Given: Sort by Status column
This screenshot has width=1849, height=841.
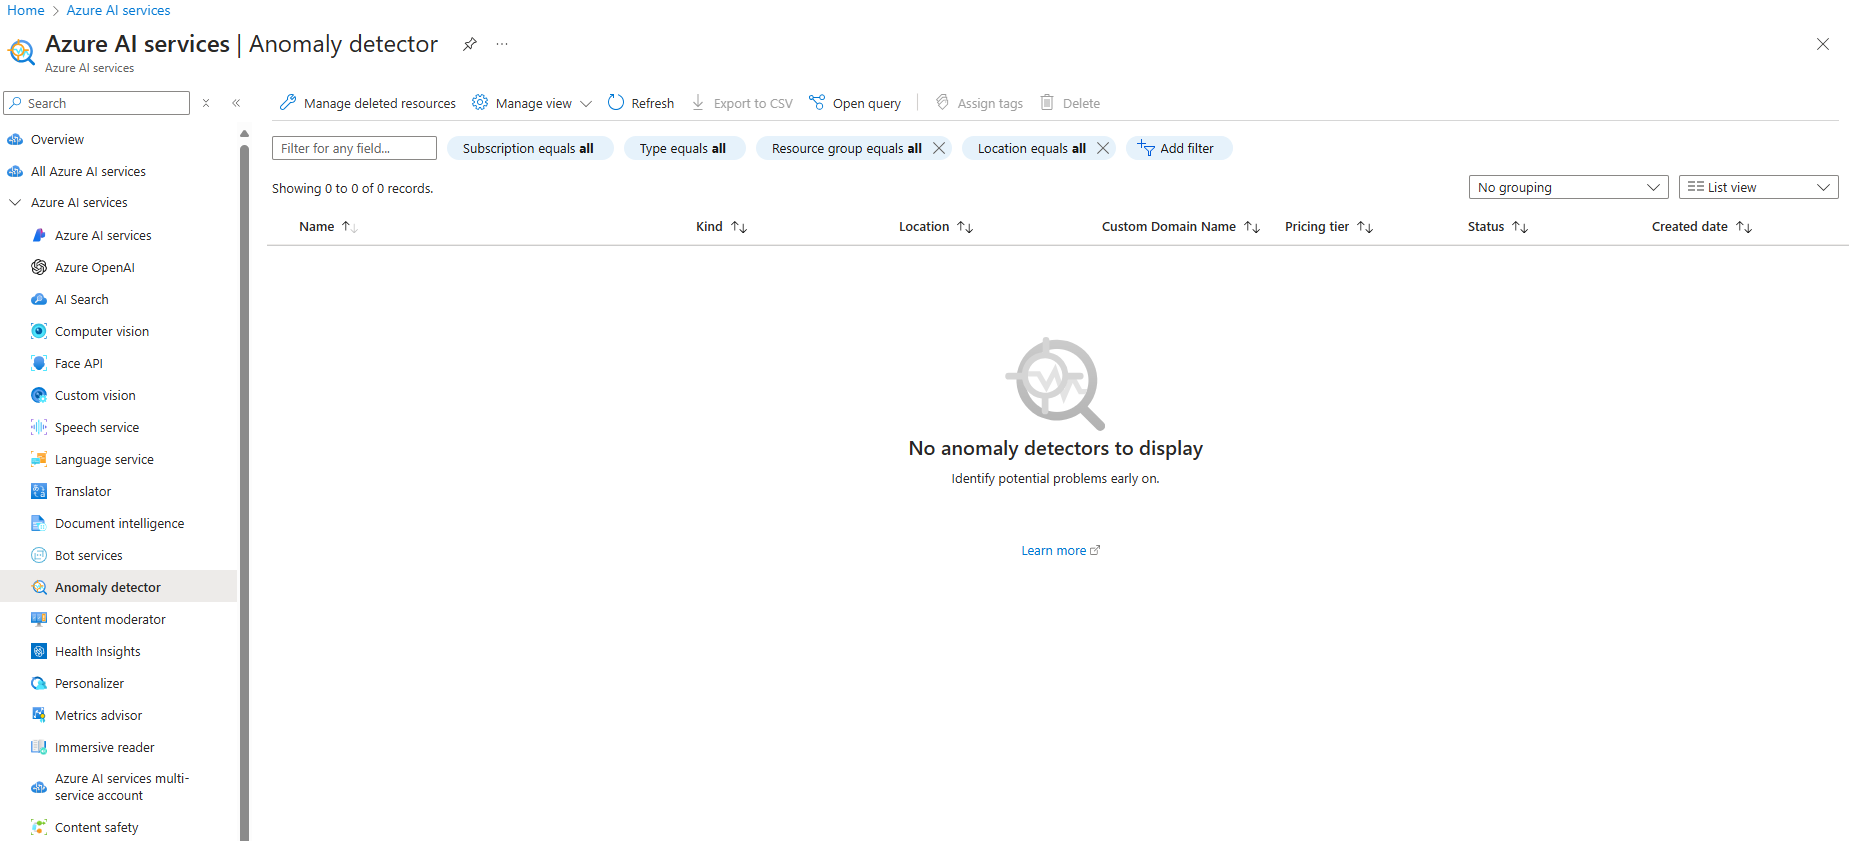Looking at the screenshot, I should pyautogui.click(x=1498, y=227).
